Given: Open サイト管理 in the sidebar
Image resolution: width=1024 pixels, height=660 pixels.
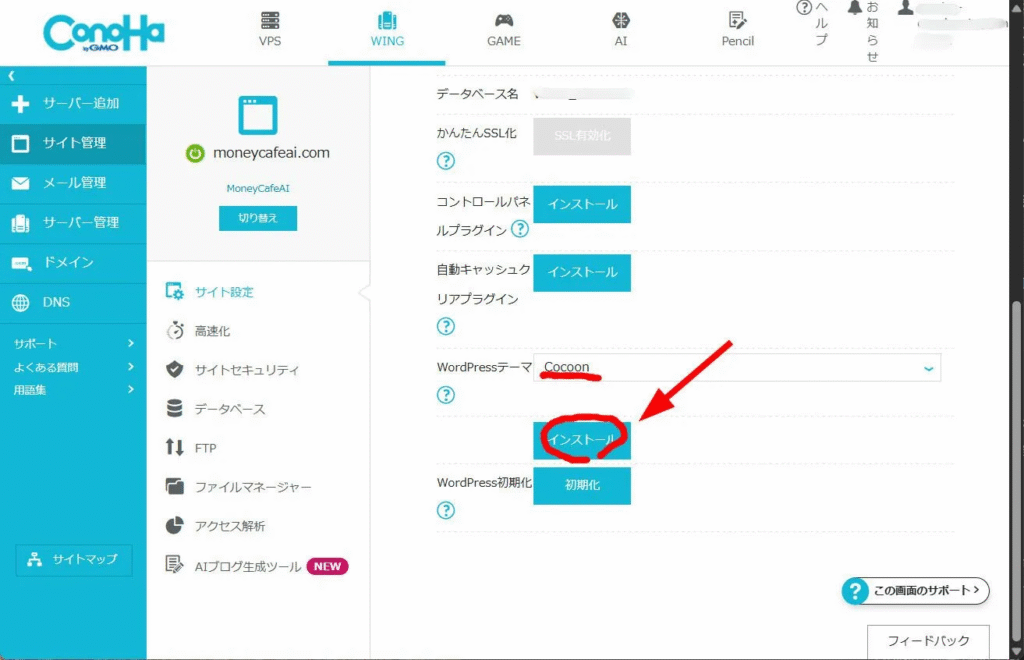Looking at the screenshot, I should 73,144.
